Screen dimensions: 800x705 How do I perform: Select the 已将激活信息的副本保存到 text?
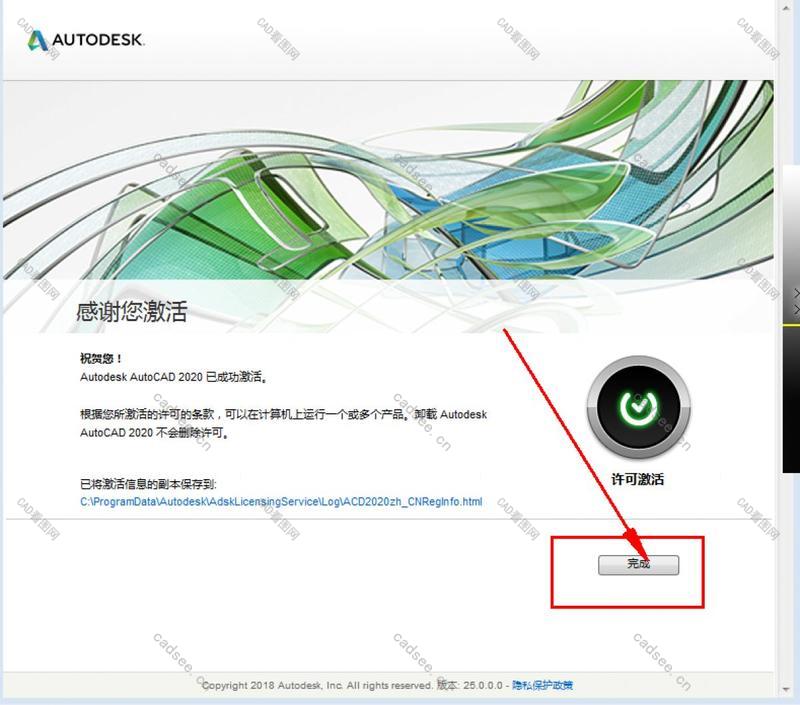click(x=148, y=484)
